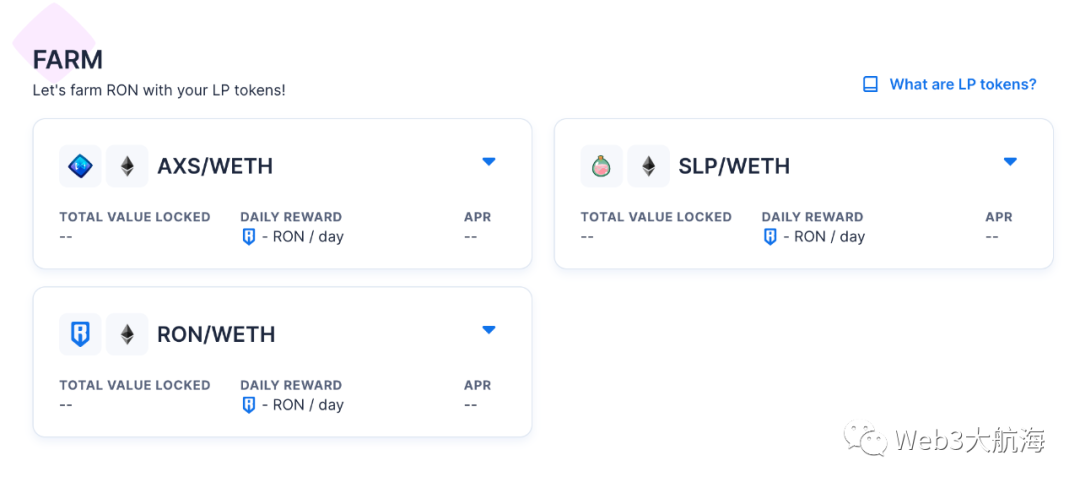The image size is (1080, 488).
Task: Click RON reward icon in SLP/WETH card
Action: [771, 237]
